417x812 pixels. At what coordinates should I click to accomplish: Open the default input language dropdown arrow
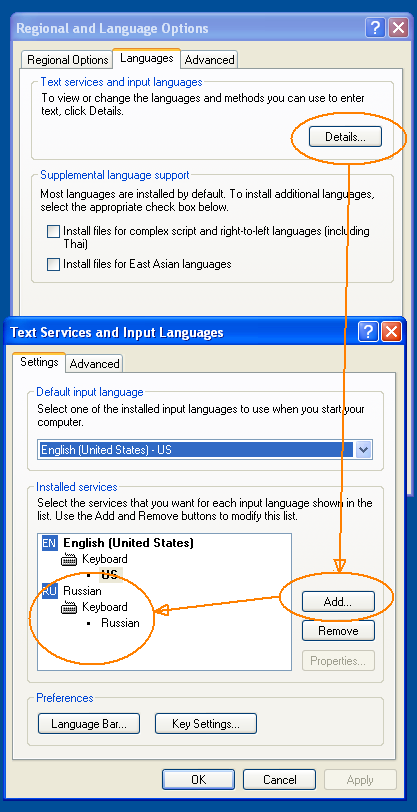[364, 450]
